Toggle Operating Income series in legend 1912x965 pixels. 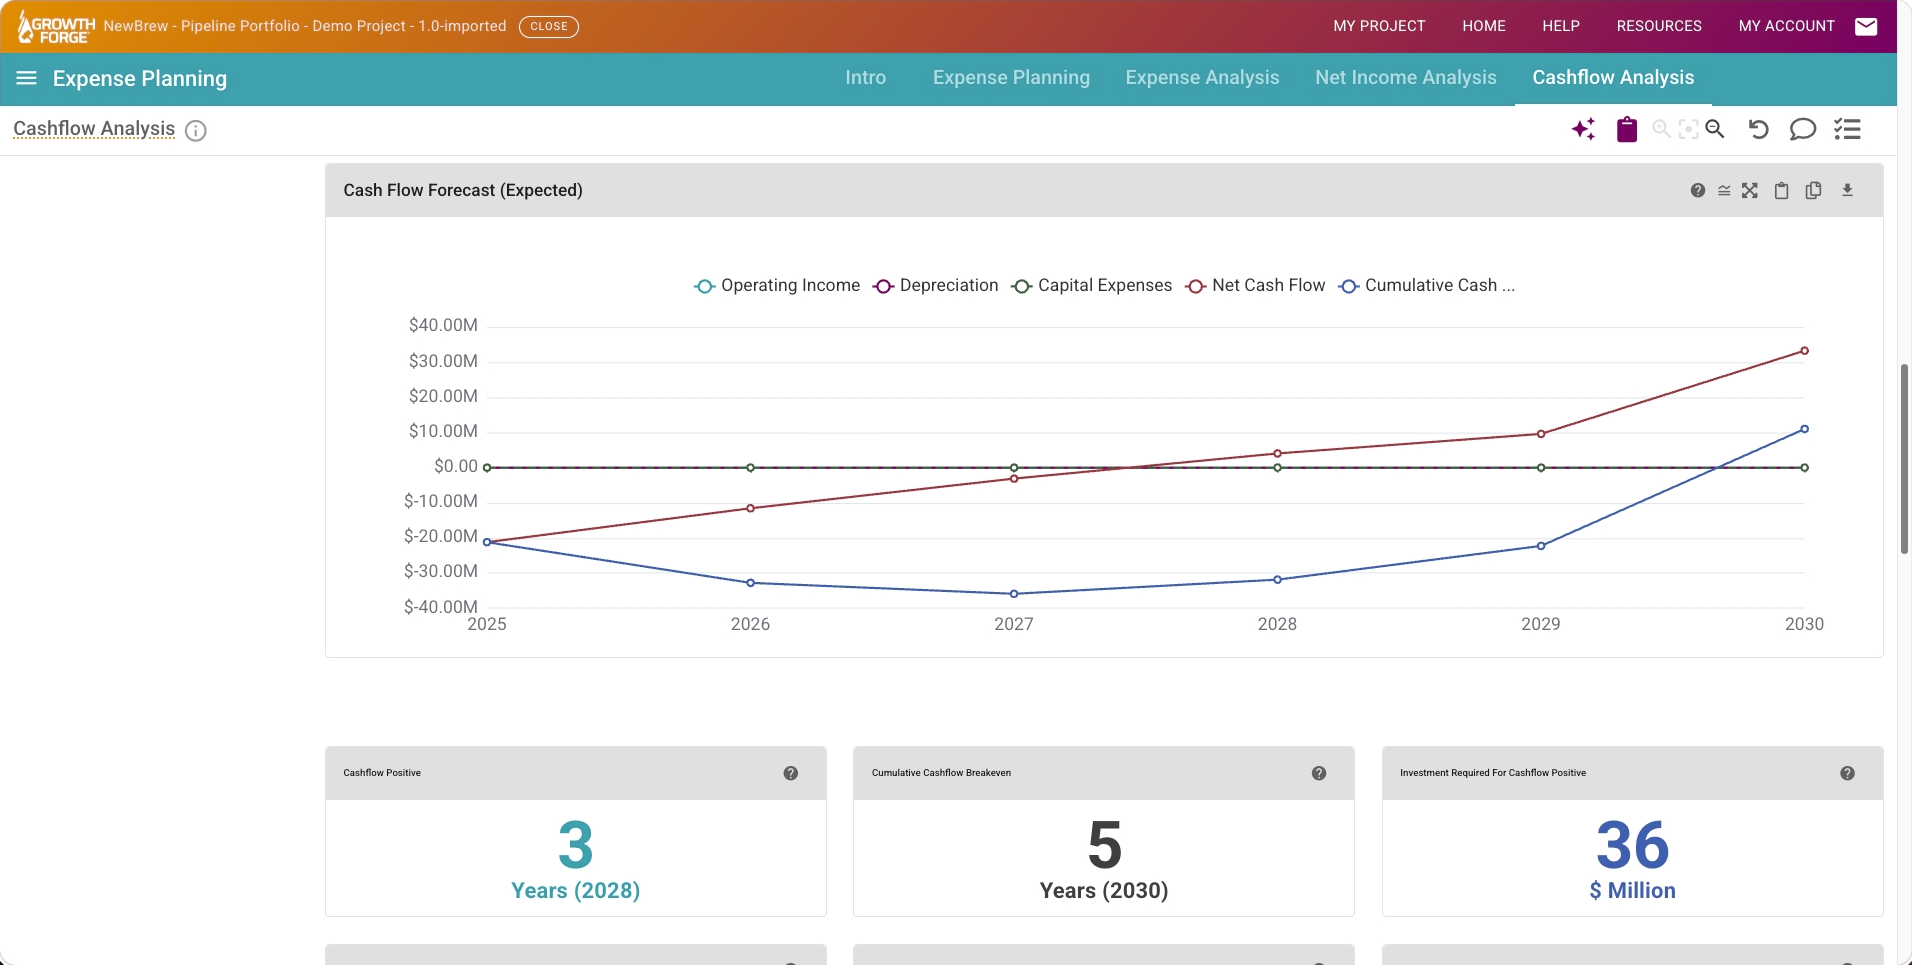(x=777, y=286)
